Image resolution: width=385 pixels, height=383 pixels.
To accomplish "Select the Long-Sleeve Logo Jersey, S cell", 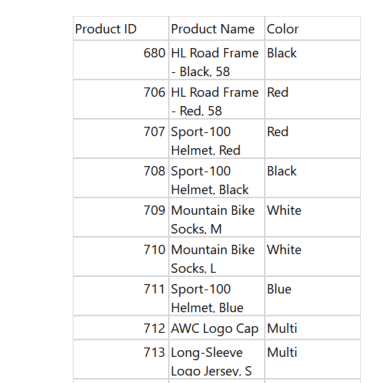I will click(x=217, y=359).
